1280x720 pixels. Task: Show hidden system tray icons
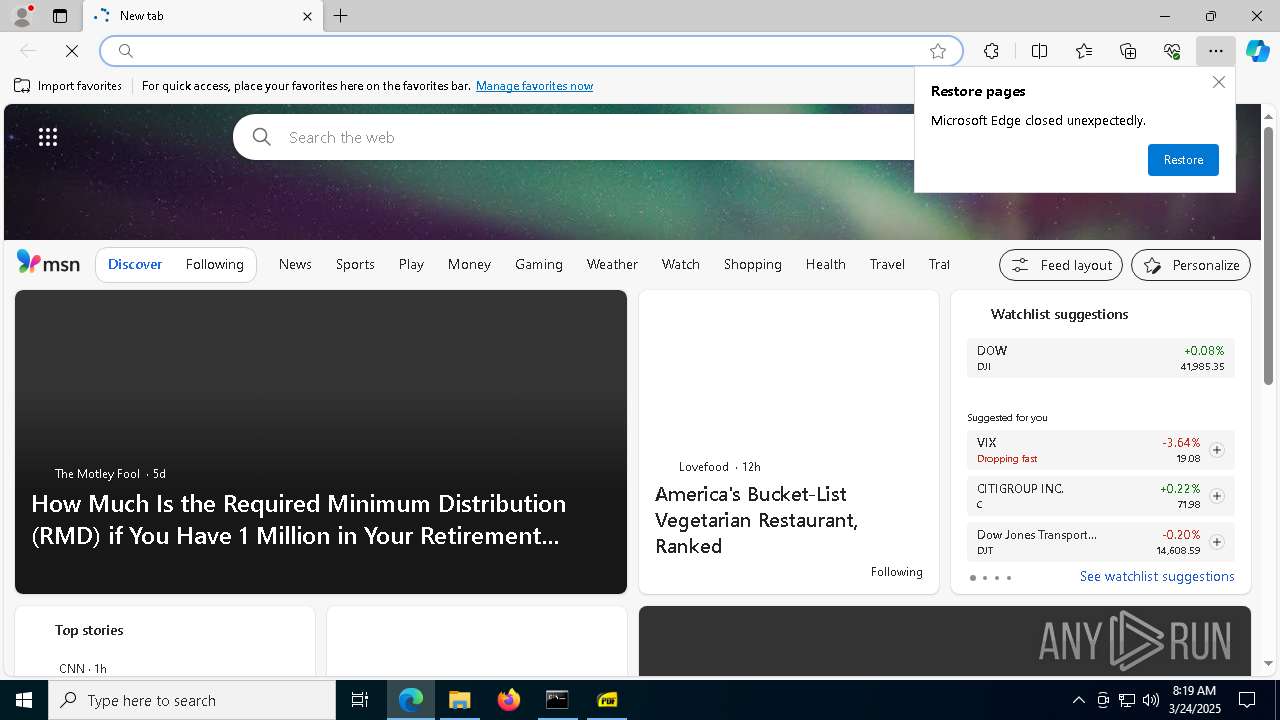pos(1078,700)
